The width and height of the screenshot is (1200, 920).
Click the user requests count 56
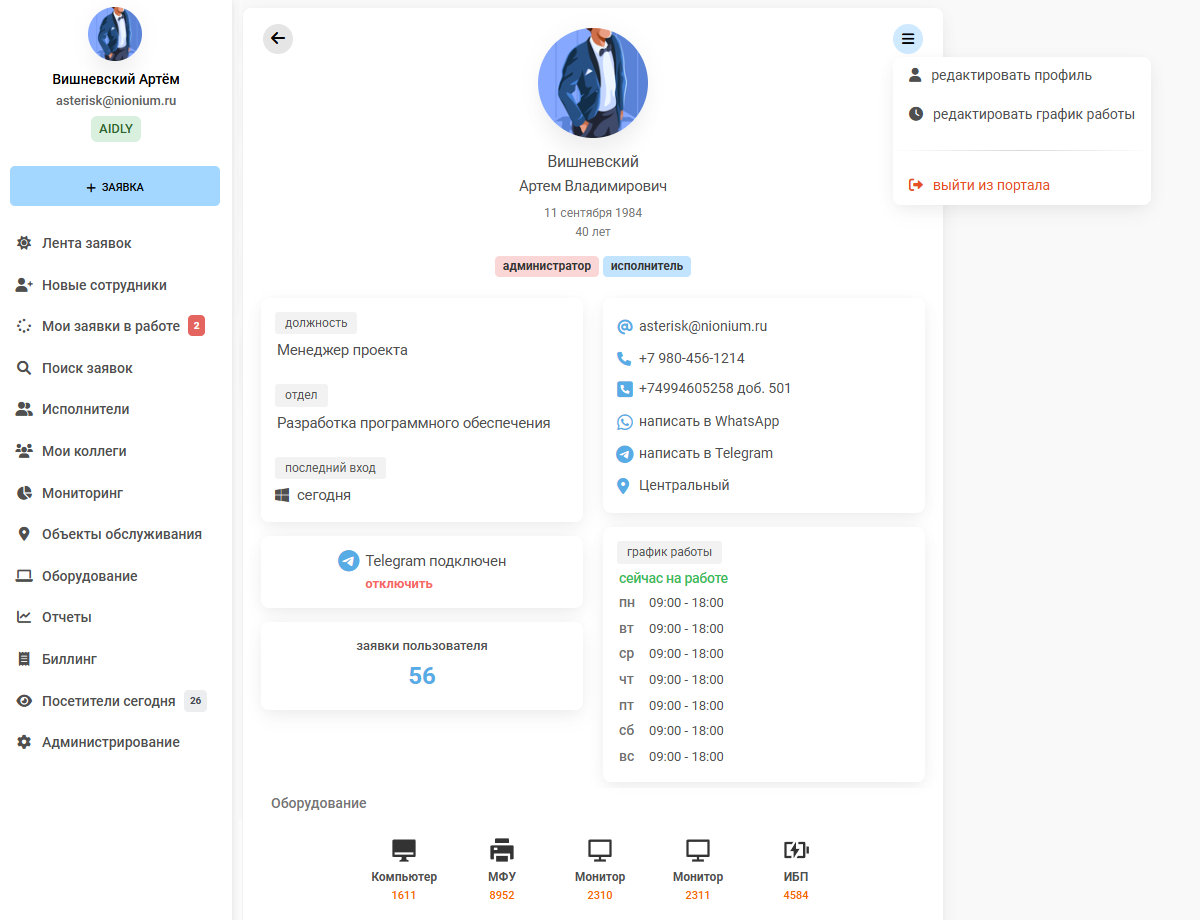pyautogui.click(x=422, y=676)
